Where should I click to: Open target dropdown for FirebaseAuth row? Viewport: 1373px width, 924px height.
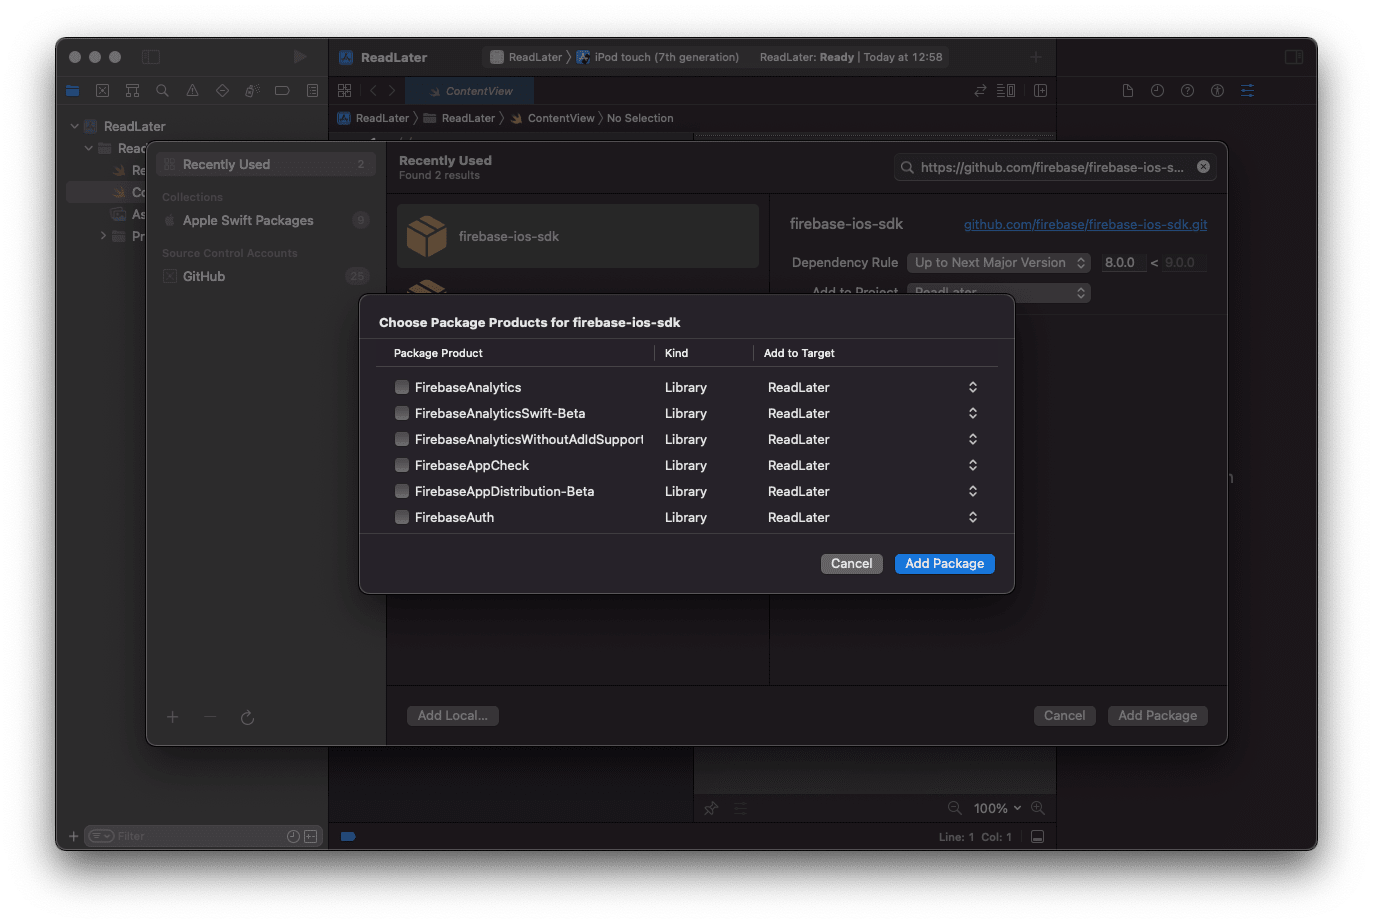[973, 517]
